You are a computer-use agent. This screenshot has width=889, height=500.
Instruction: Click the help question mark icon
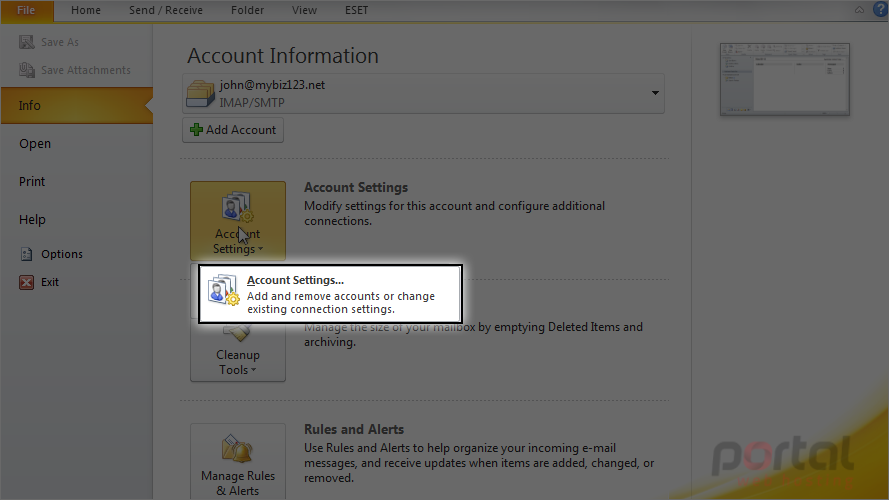[x=880, y=10]
